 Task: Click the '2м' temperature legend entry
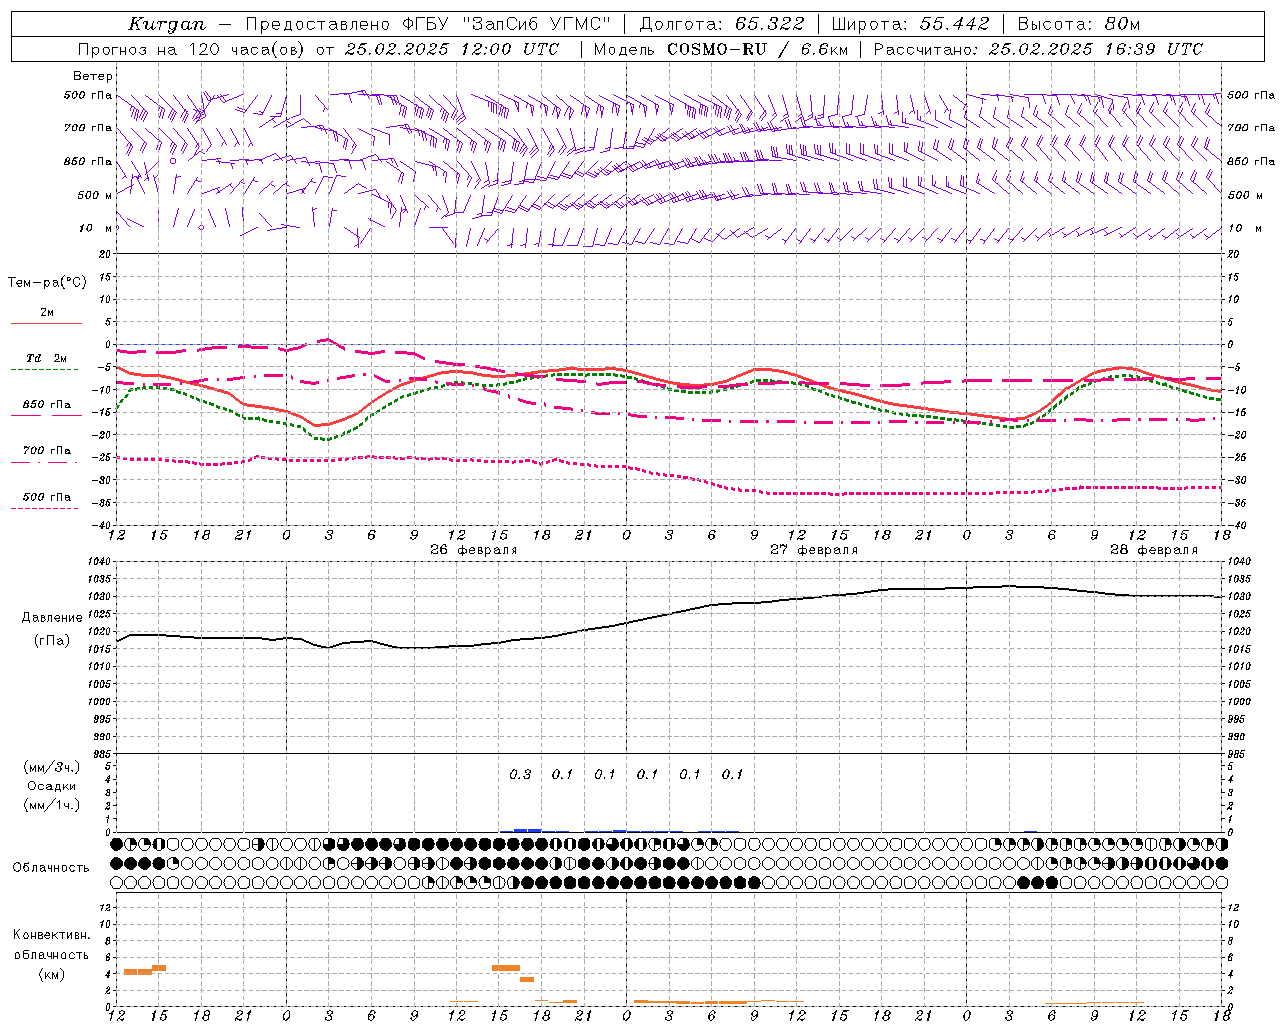coord(47,313)
